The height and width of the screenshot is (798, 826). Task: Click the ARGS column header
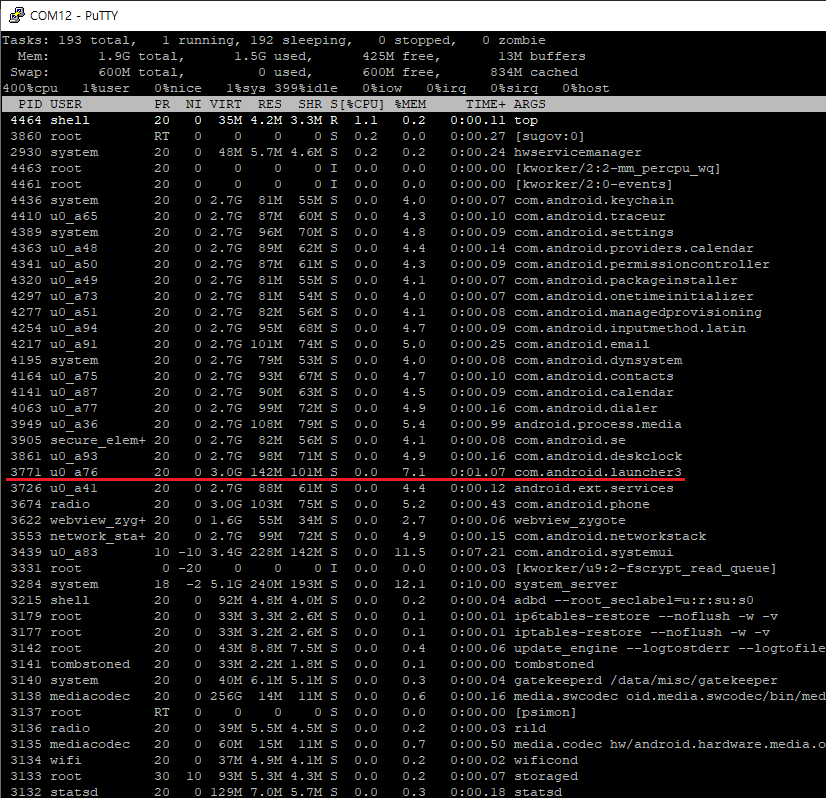coord(529,104)
